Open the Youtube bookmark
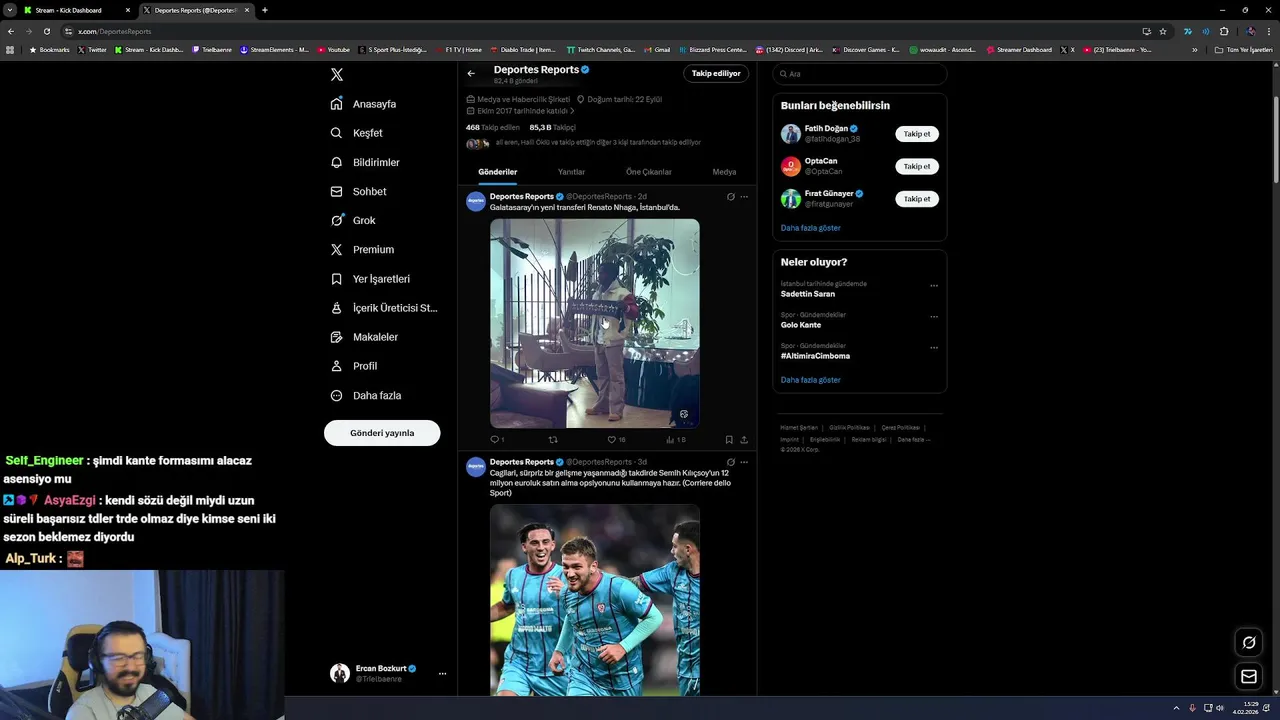The image size is (1280, 720). tap(334, 50)
